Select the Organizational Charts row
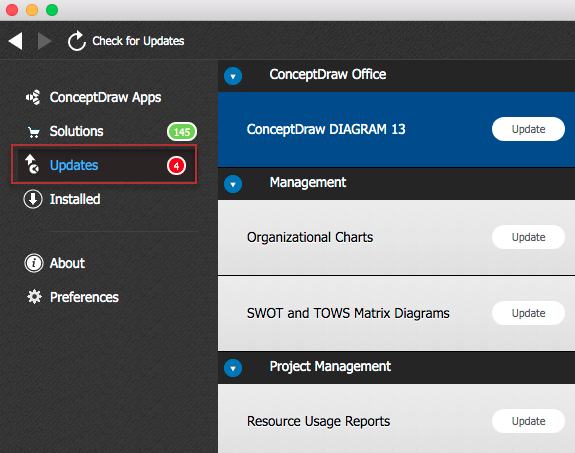Screen dimensions: 575x453 [396, 237]
